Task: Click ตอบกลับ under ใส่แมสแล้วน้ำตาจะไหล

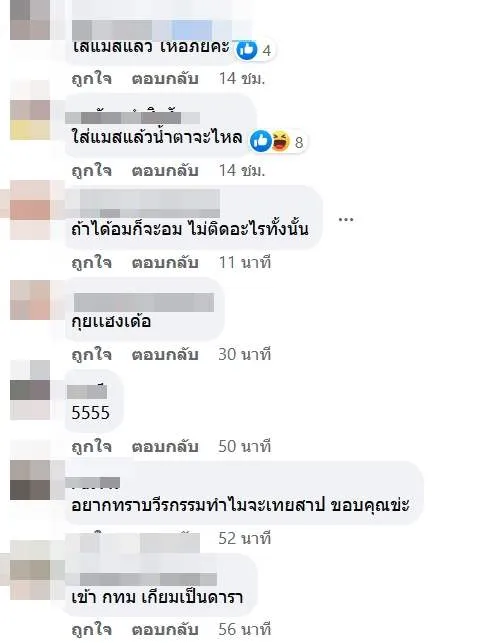Action: (165, 171)
